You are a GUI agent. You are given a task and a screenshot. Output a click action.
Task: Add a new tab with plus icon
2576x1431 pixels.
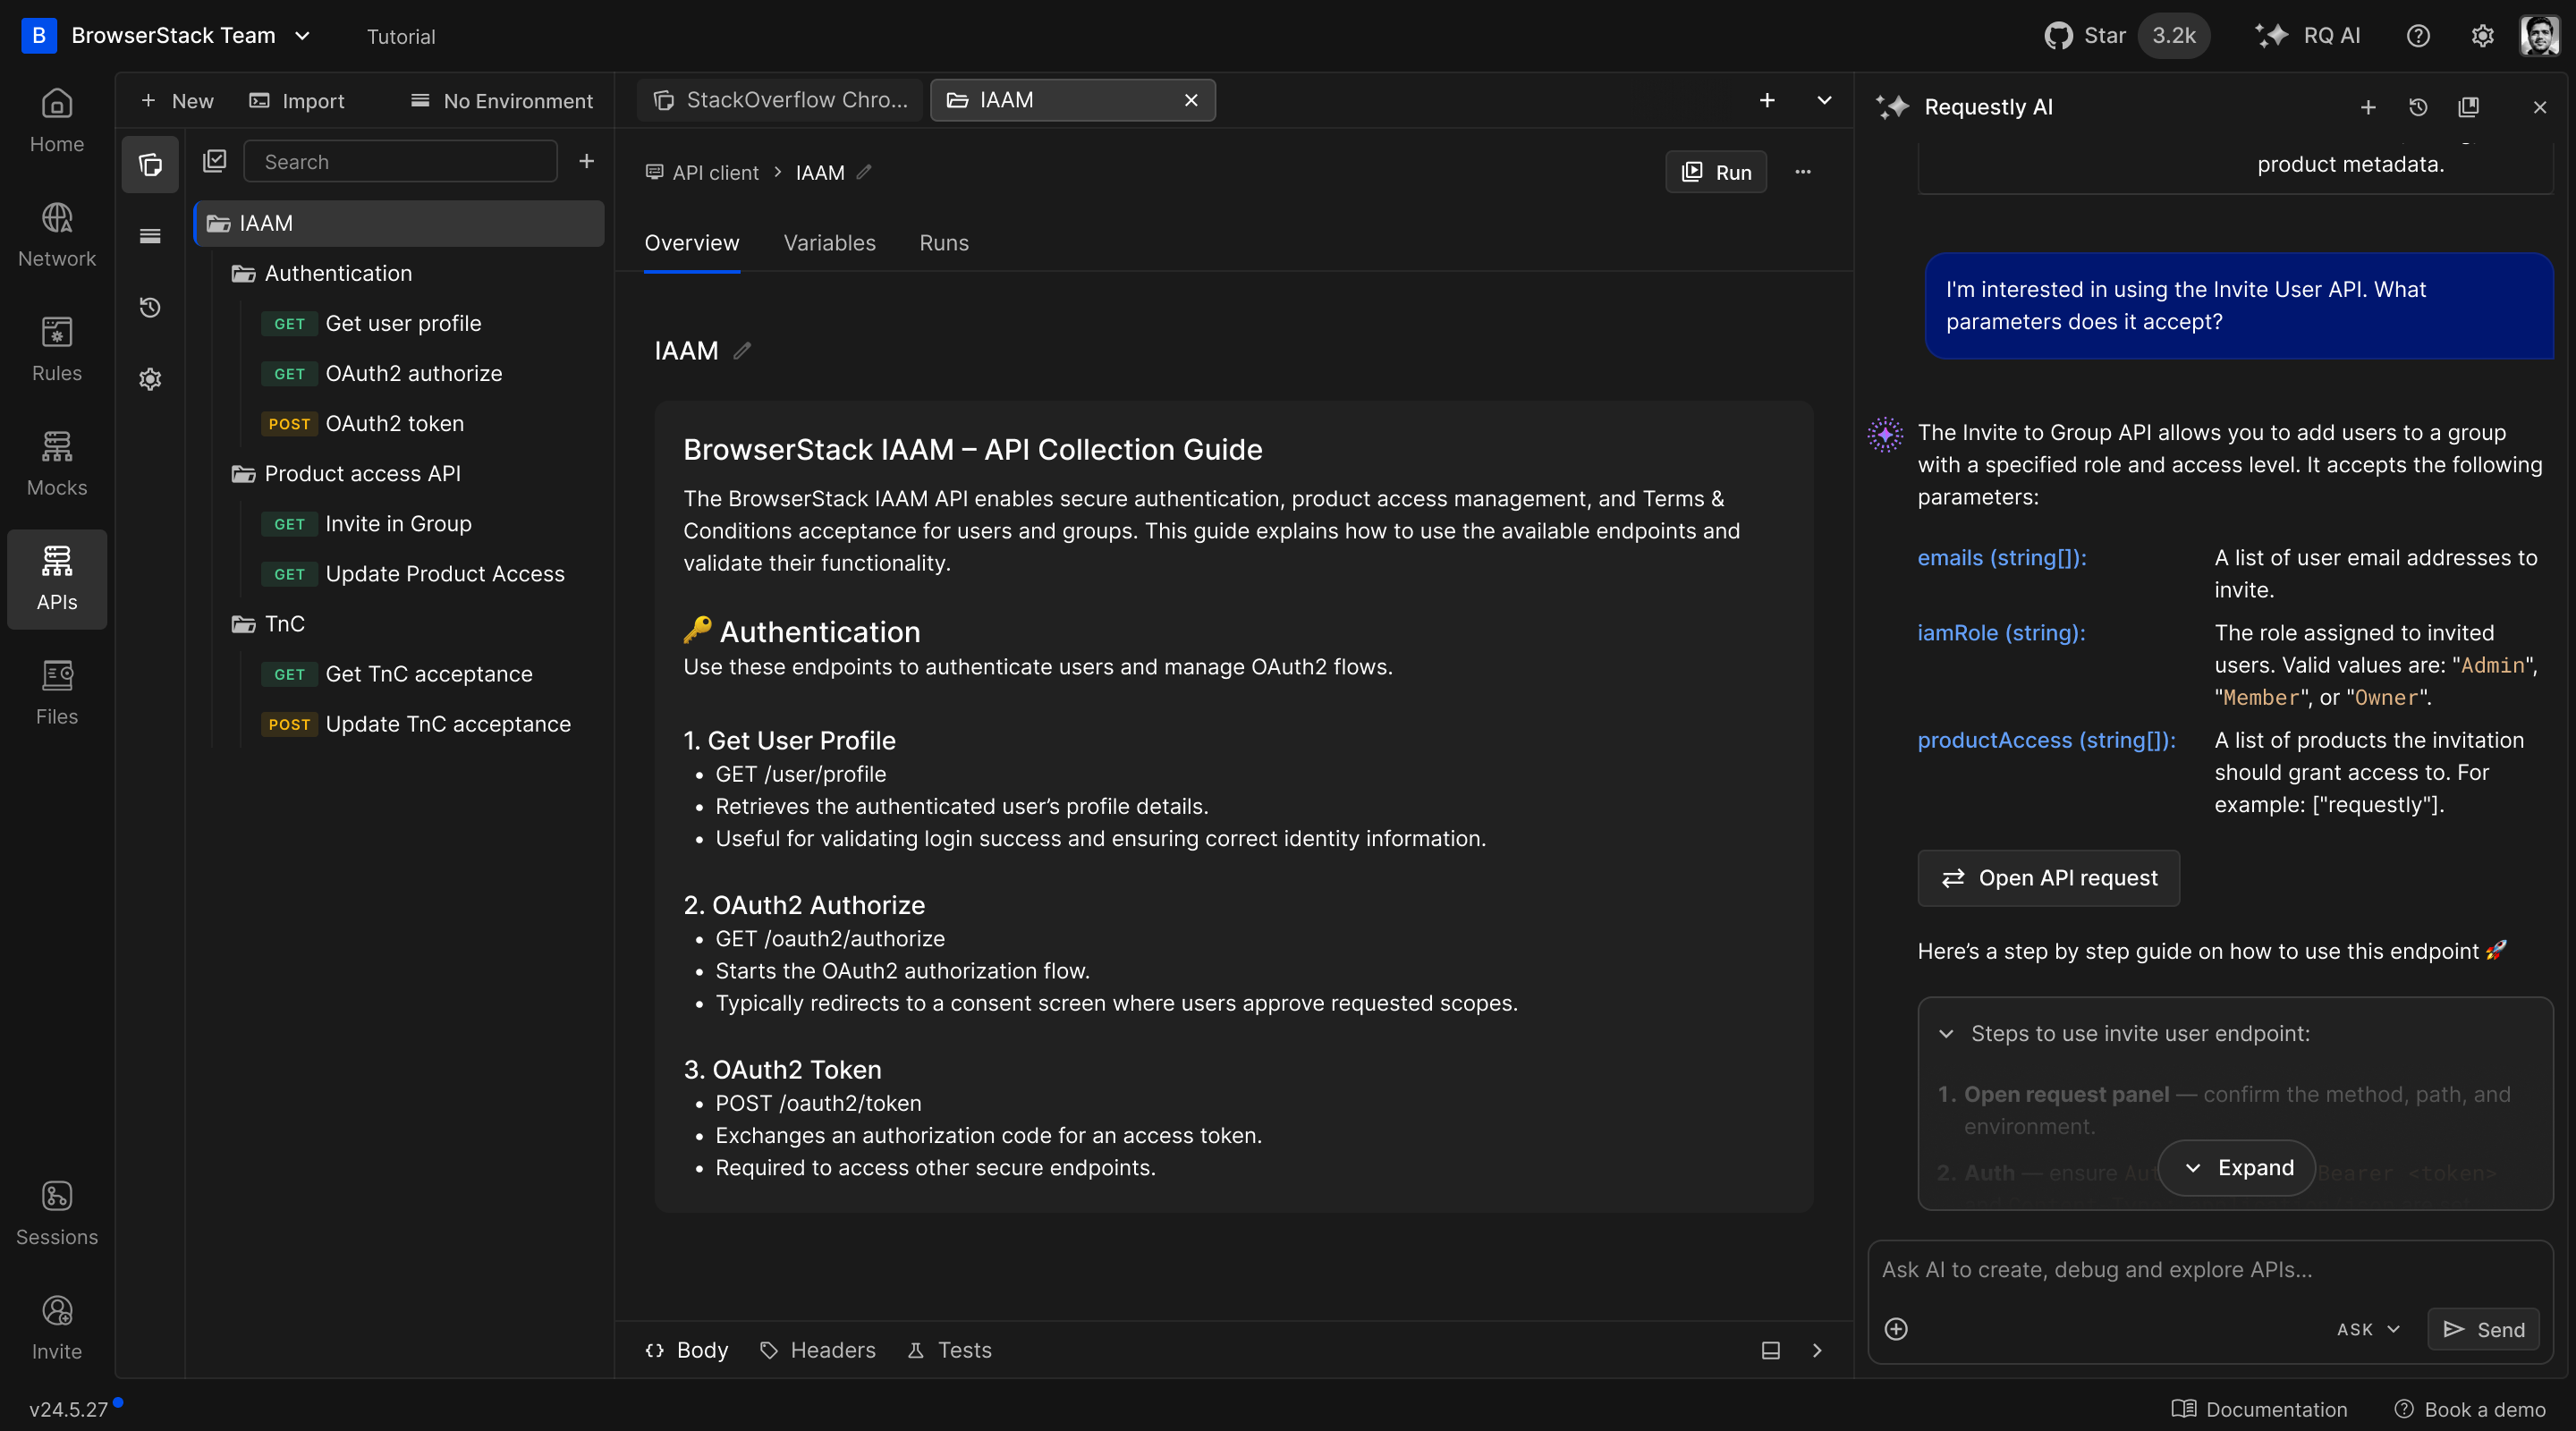[x=1767, y=100]
